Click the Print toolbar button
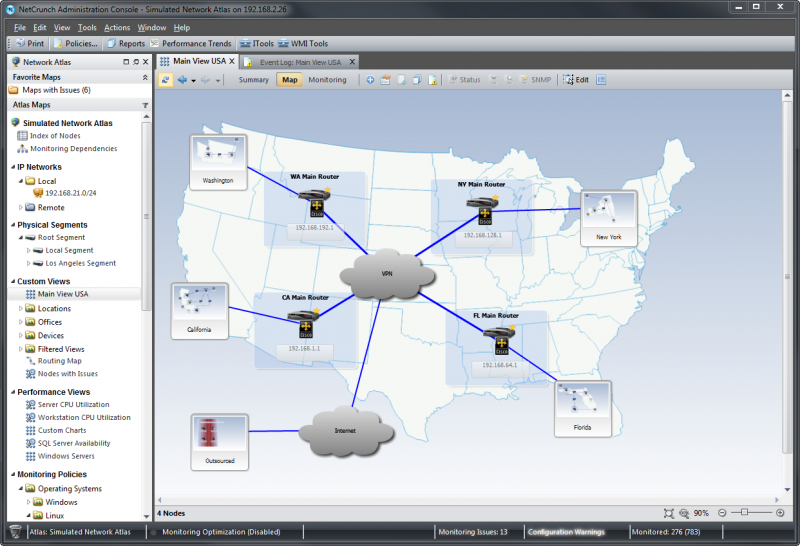This screenshot has height=546, width=800. [30, 43]
